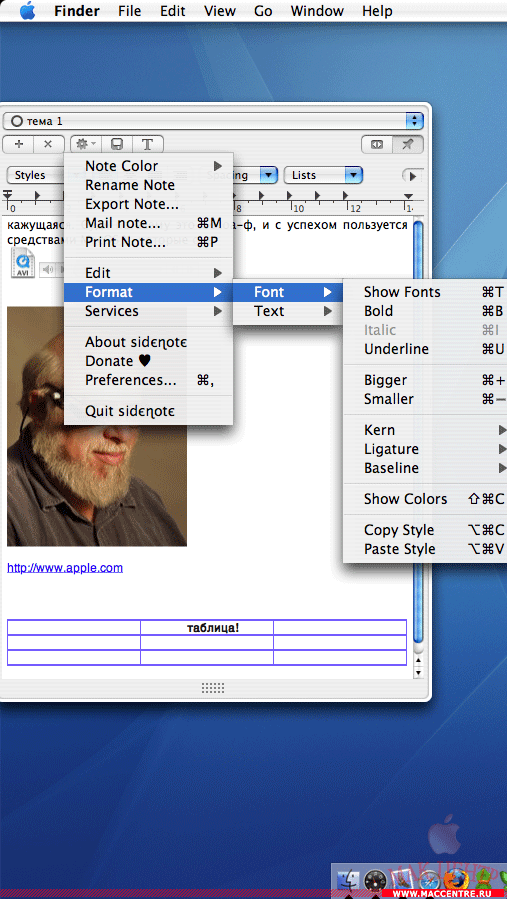This screenshot has width=507, height=899.
Task: Choose Bigger font size
Action: pyautogui.click(x=425, y=380)
